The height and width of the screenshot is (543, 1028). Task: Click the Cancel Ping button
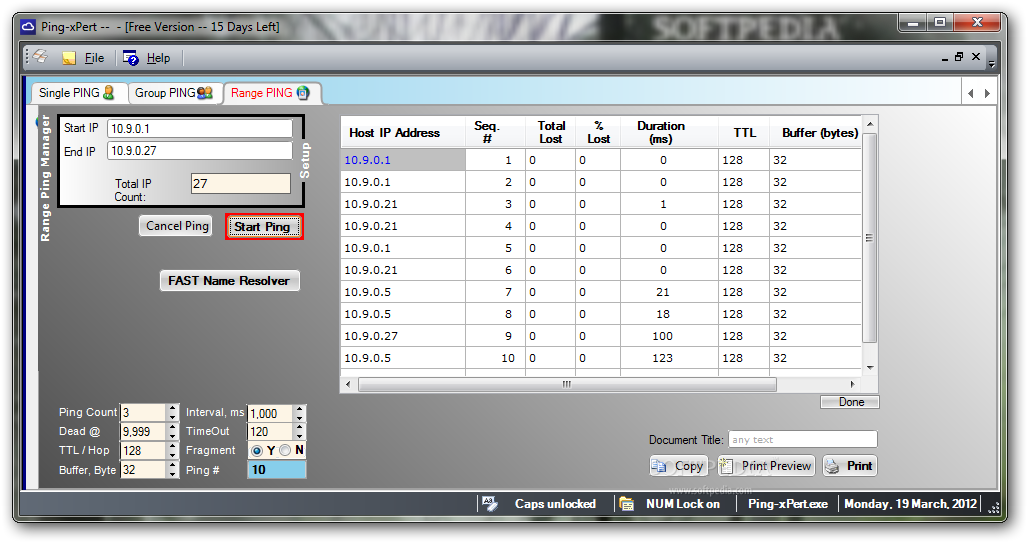(176, 226)
